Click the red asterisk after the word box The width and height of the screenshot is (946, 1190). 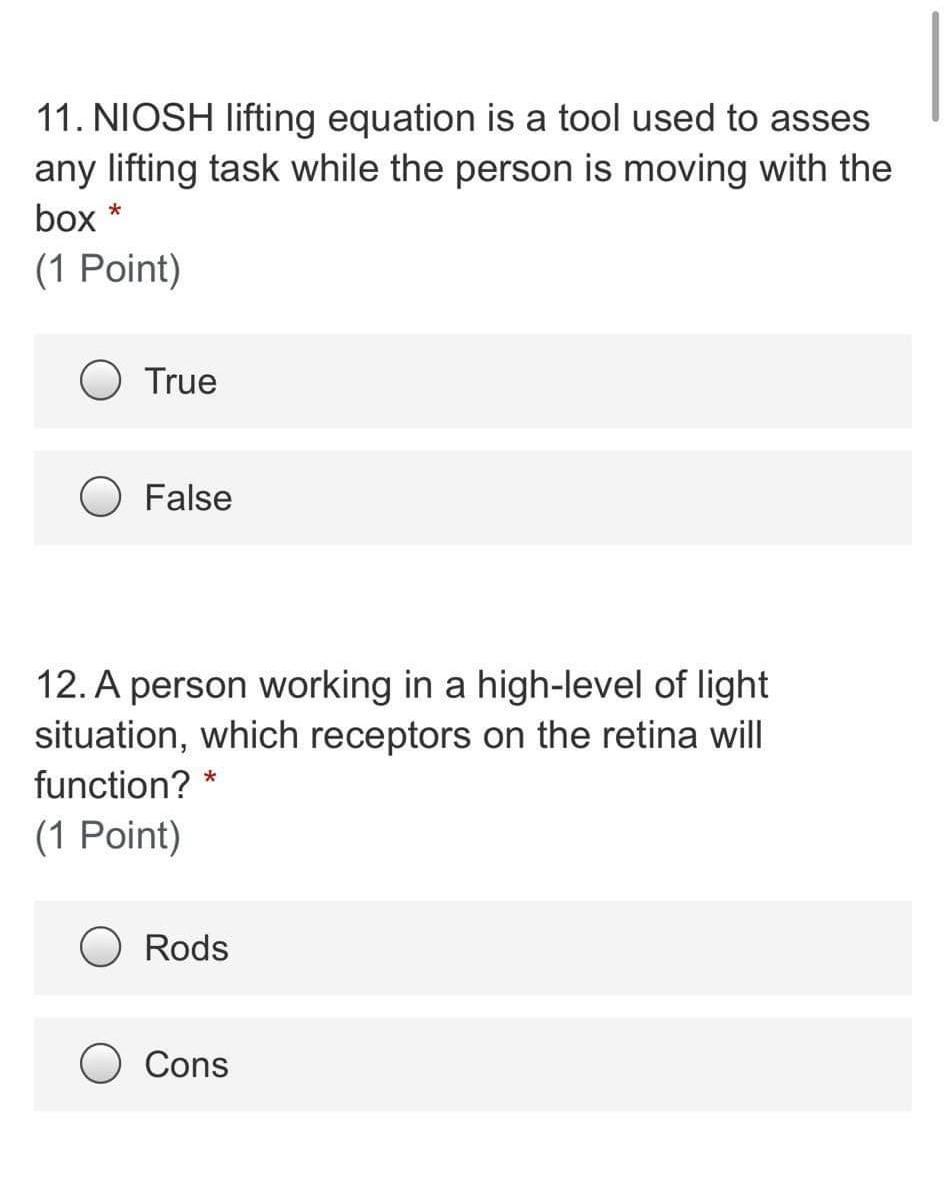(x=113, y=210)
